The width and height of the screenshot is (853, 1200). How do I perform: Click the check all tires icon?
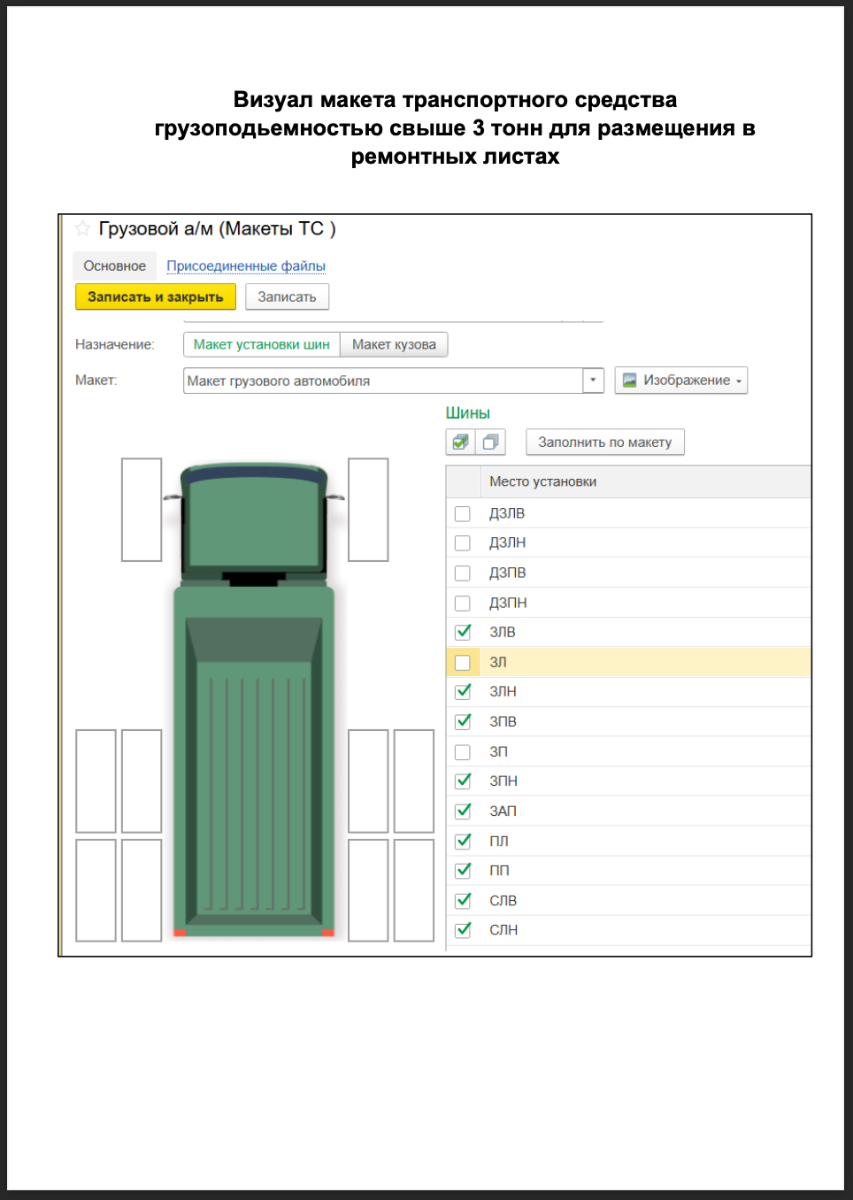click(460, 442)
